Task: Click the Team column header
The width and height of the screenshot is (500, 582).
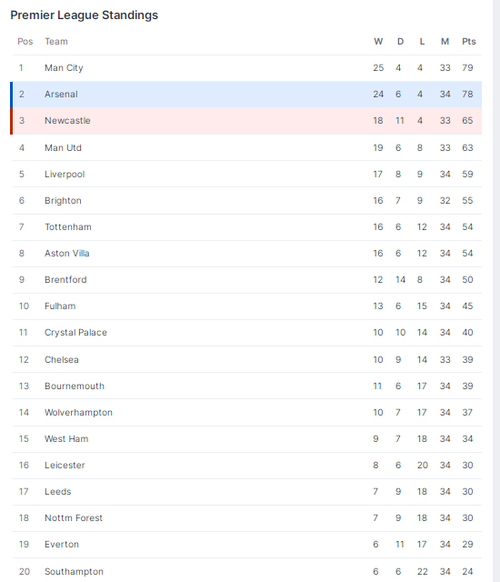Action: point(56,41)
